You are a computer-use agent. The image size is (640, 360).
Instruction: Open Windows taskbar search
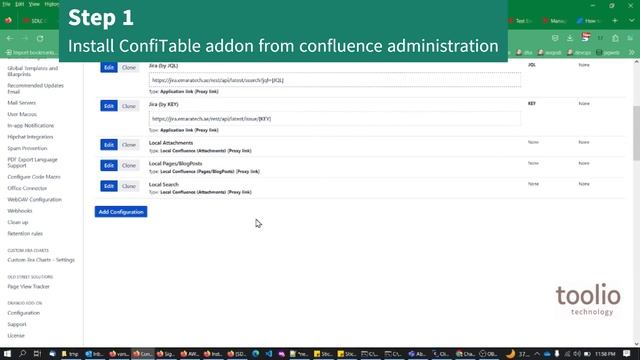pos(22,353)
